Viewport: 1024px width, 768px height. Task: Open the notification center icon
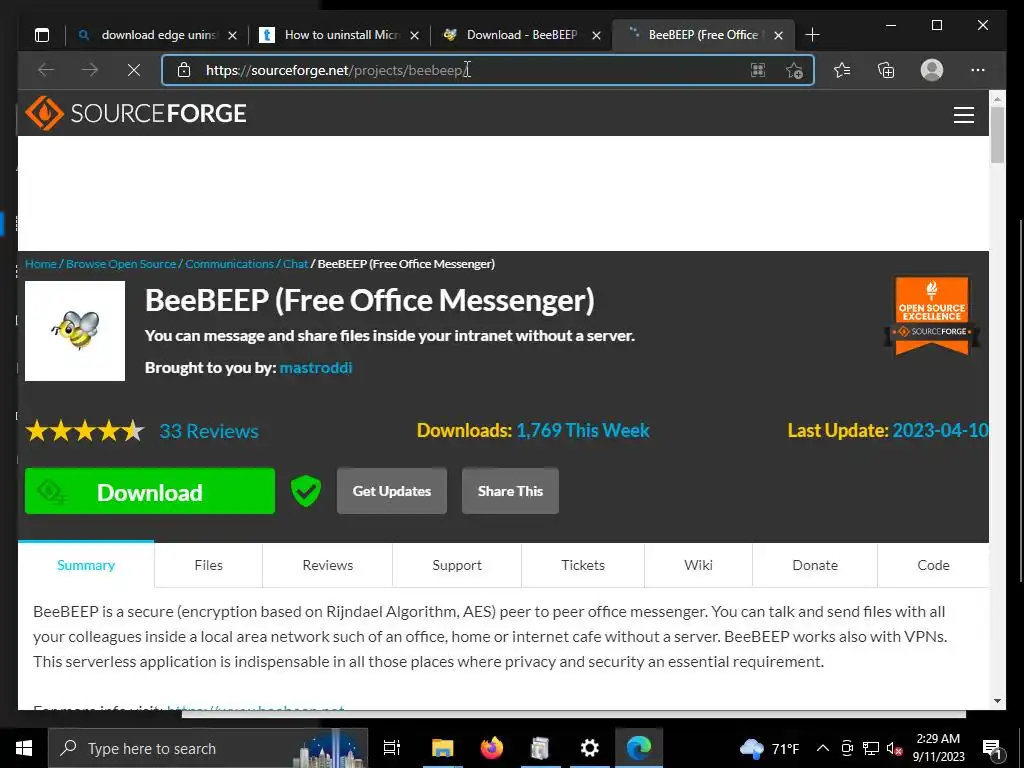pyautogui.click(x=992, y=748)
